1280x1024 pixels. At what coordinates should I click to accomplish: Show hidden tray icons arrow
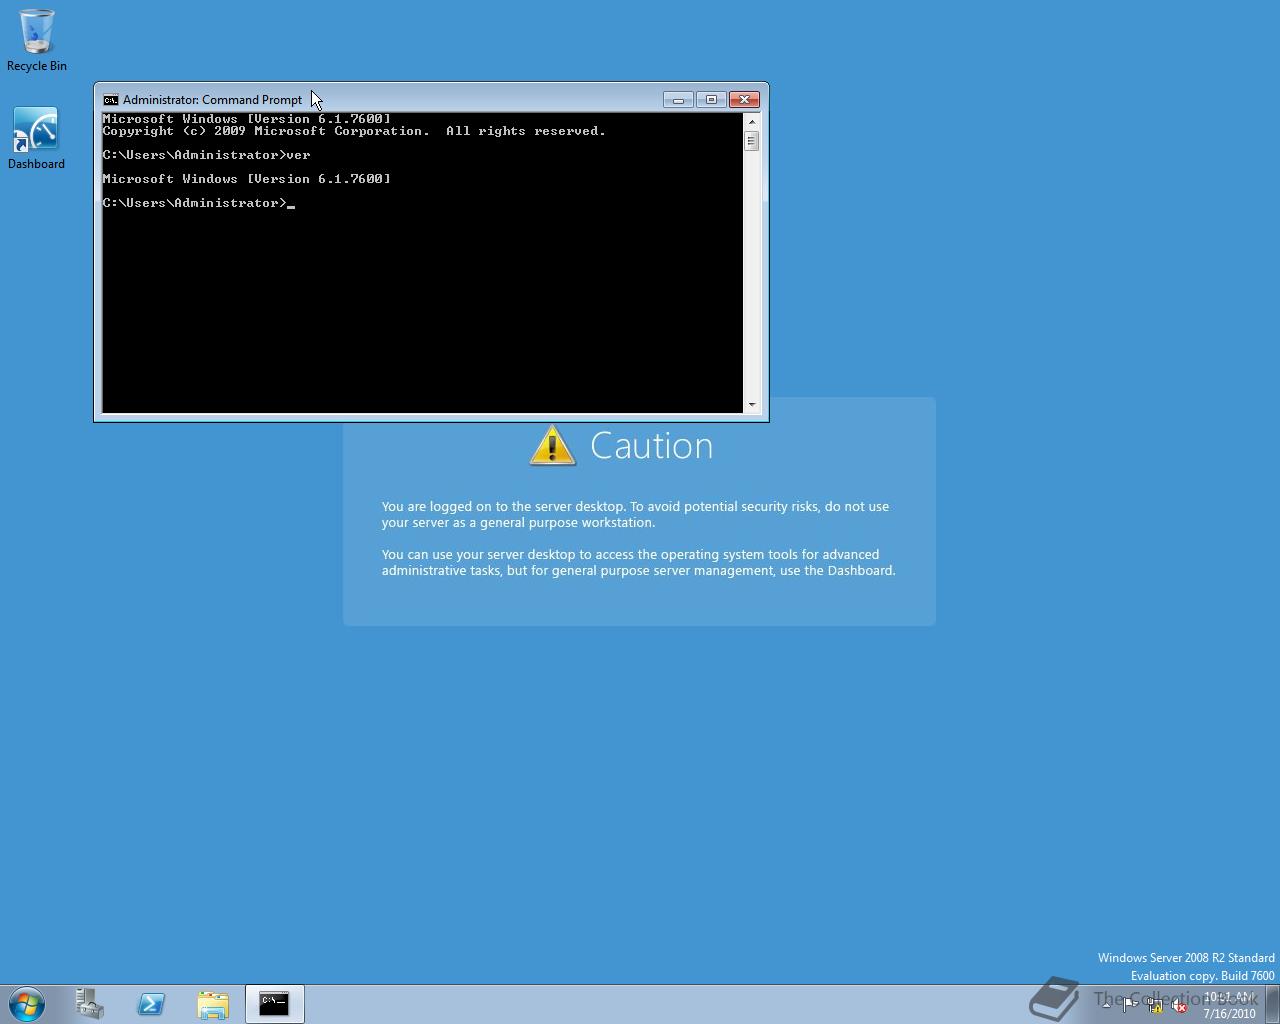pos(1106,1005)
